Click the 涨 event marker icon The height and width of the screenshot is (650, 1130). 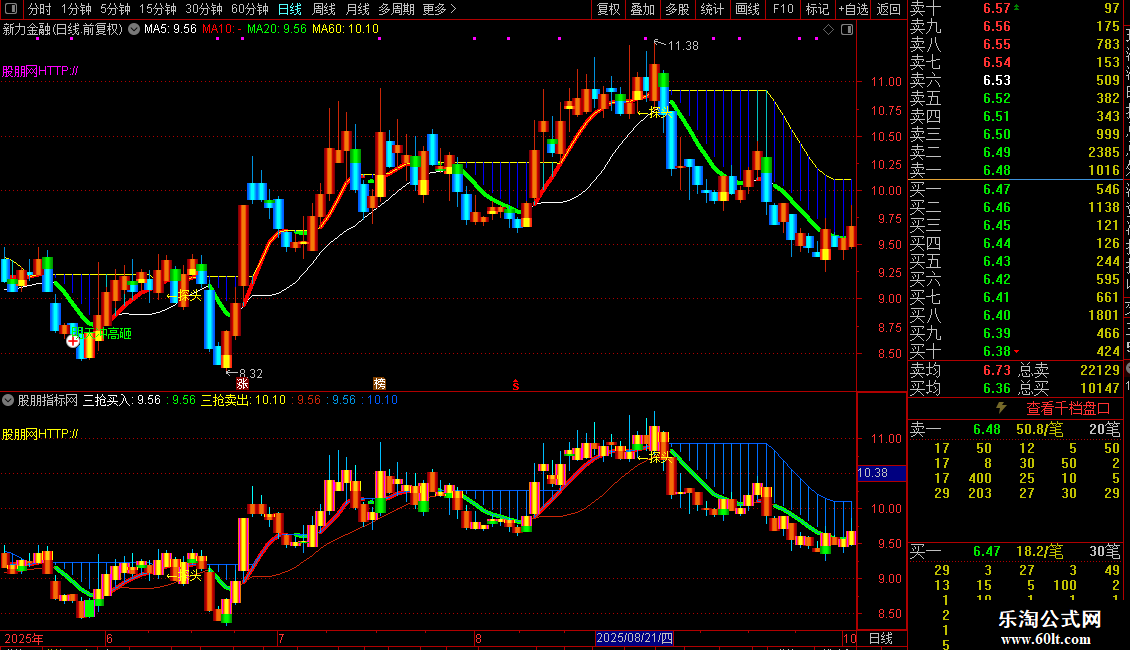242,384
